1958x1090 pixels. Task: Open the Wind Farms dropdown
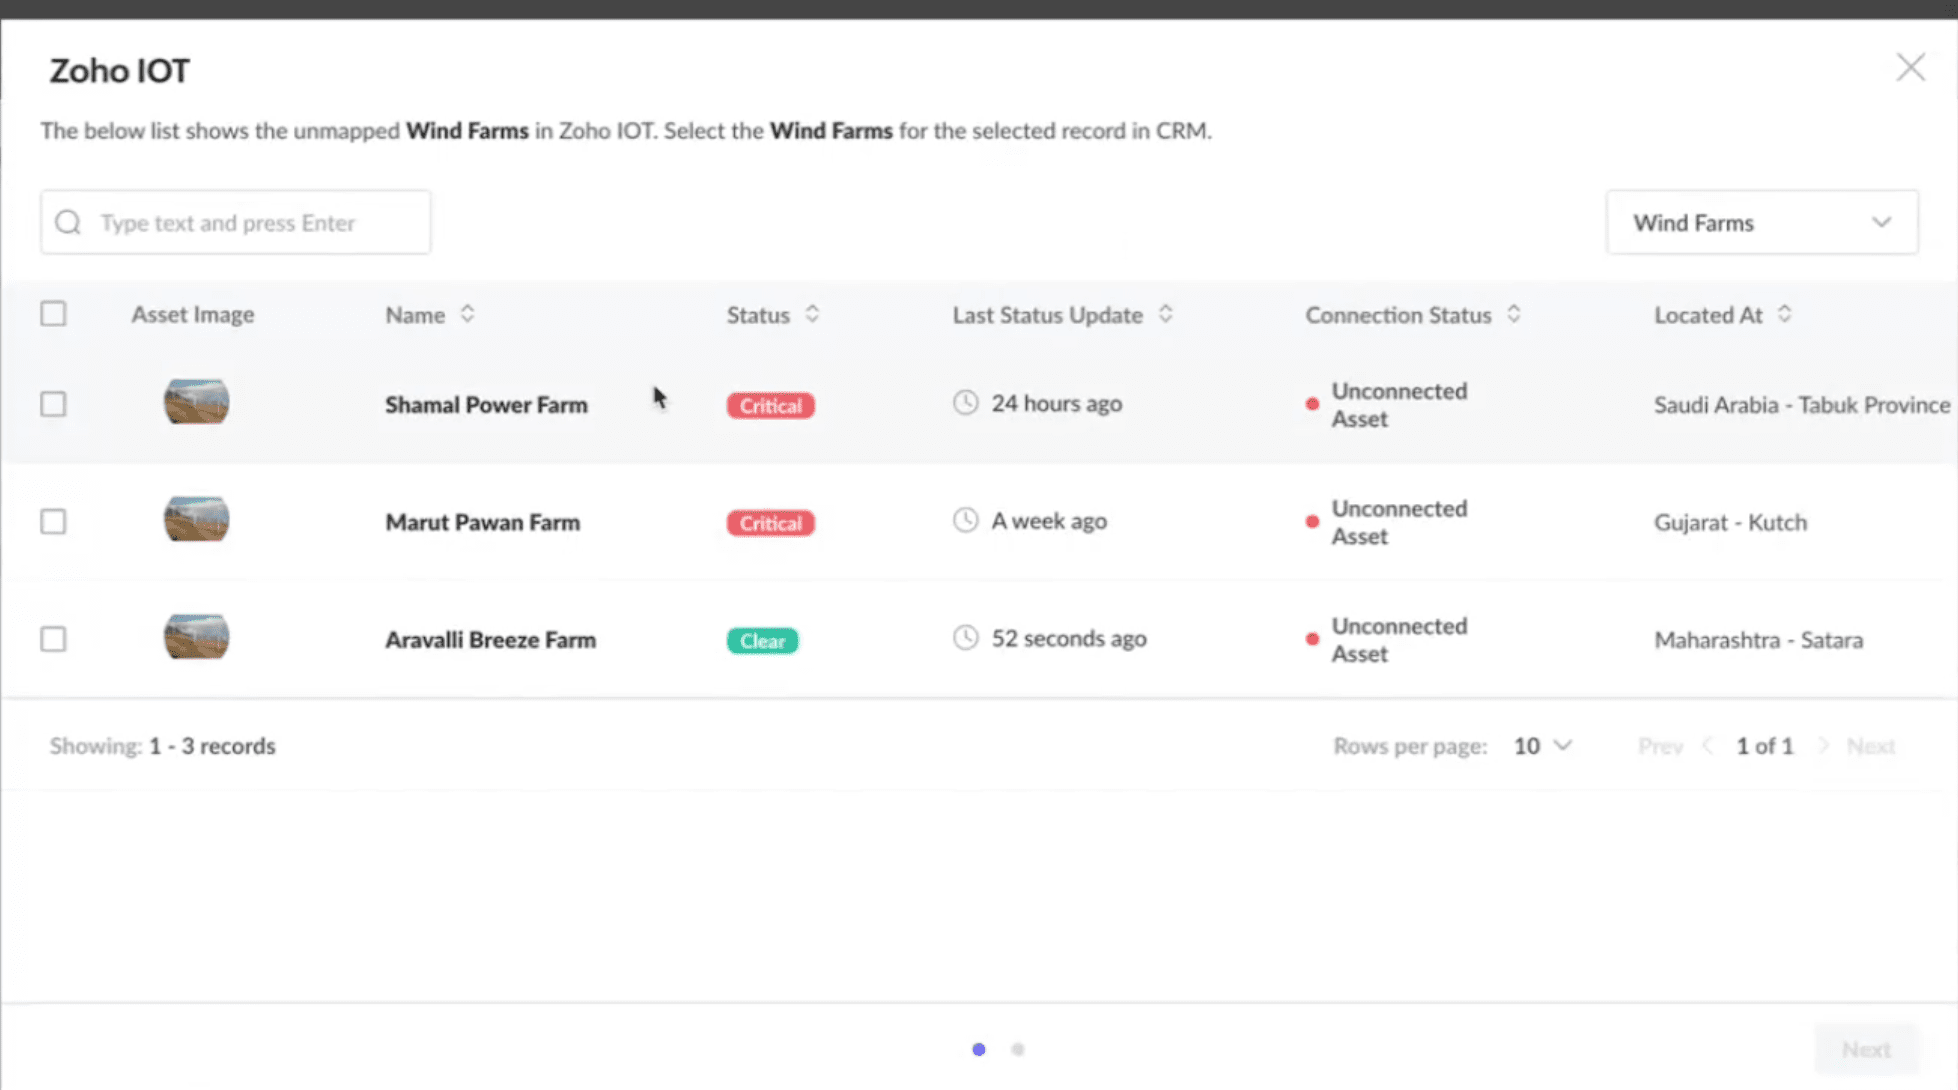(x=1761, y=222)
